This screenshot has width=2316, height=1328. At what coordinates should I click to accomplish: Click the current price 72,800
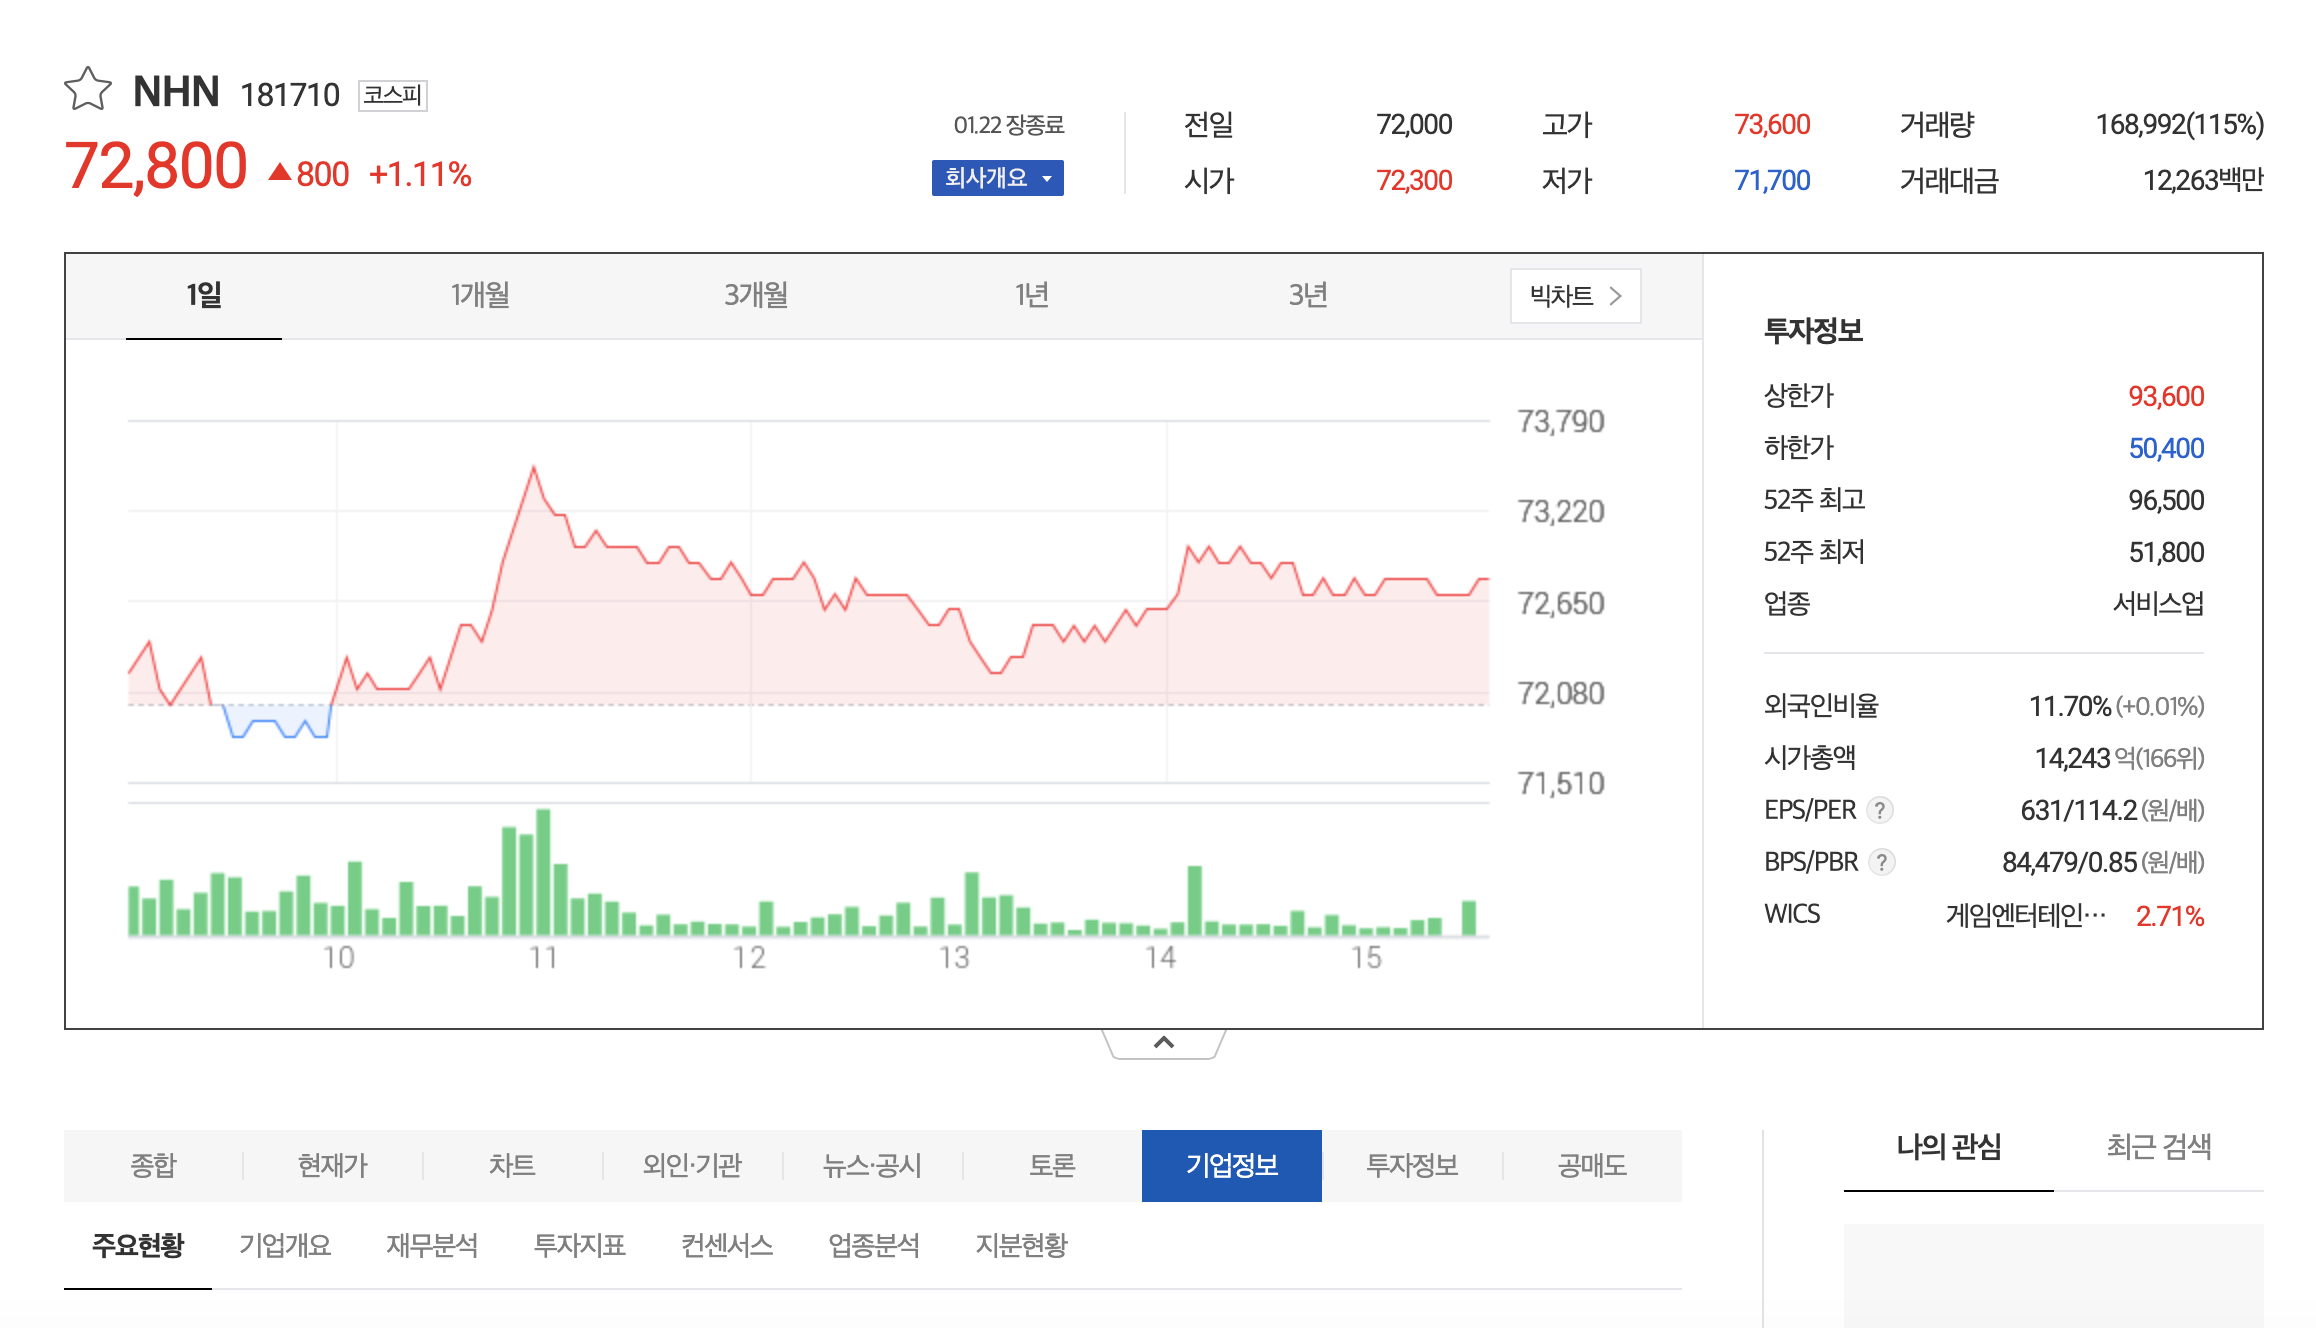click(155, 166)
